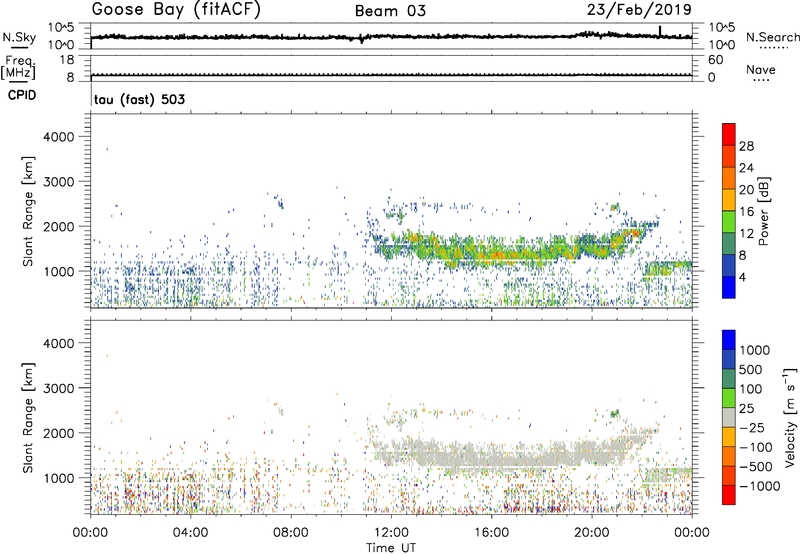800x554 pixels.
Task: Click the Velocity panel 'Slant Range [km]' label
Action: point(28,418)
